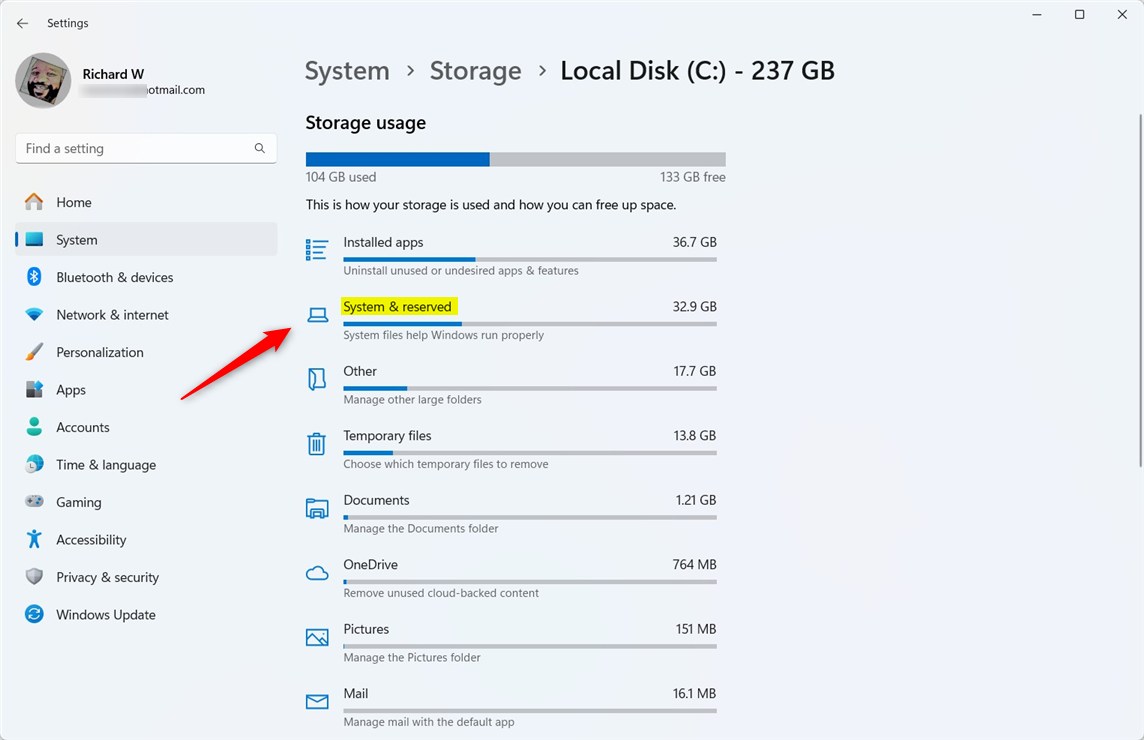Viewport: 1144px width, 740px height.
Task: Open the Mail envelope icon
Action: 317,701
